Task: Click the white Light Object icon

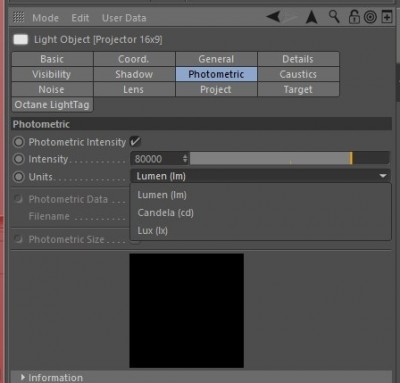Action: point(21,40)
